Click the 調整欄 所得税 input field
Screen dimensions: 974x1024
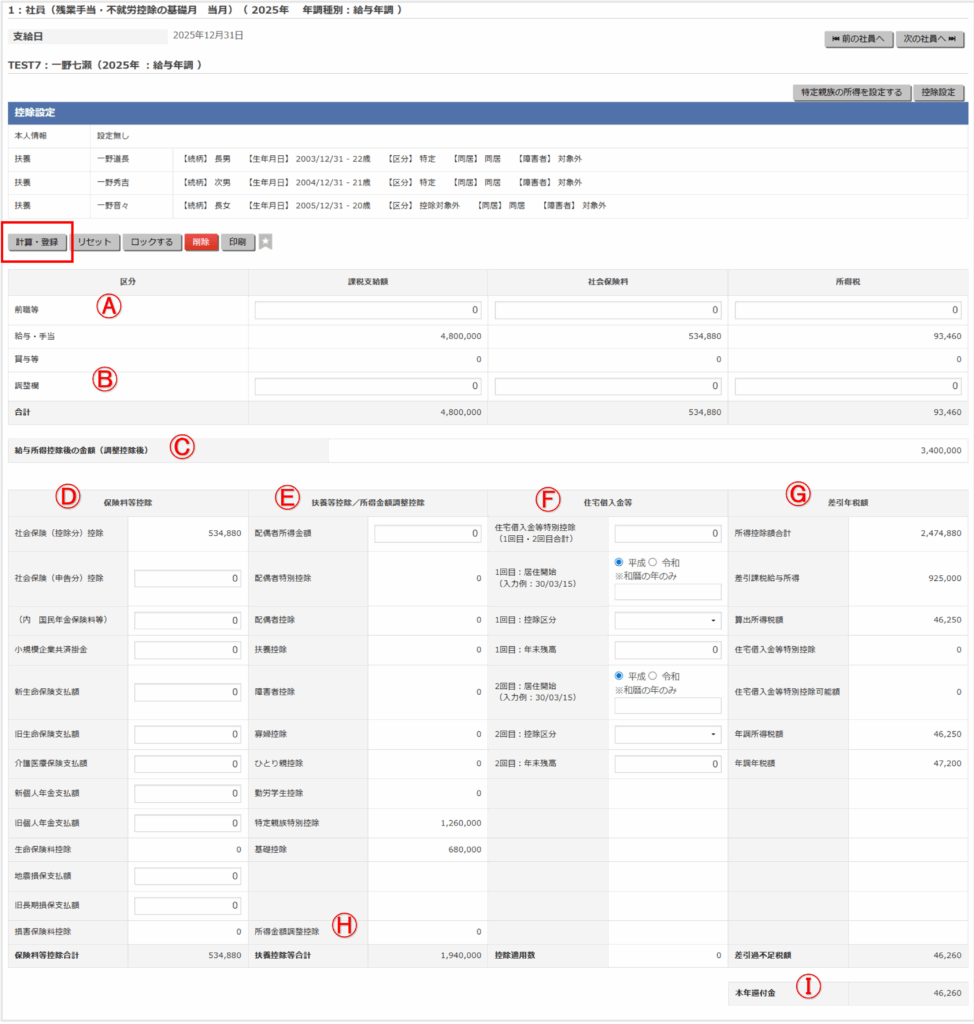click(848, 386)
